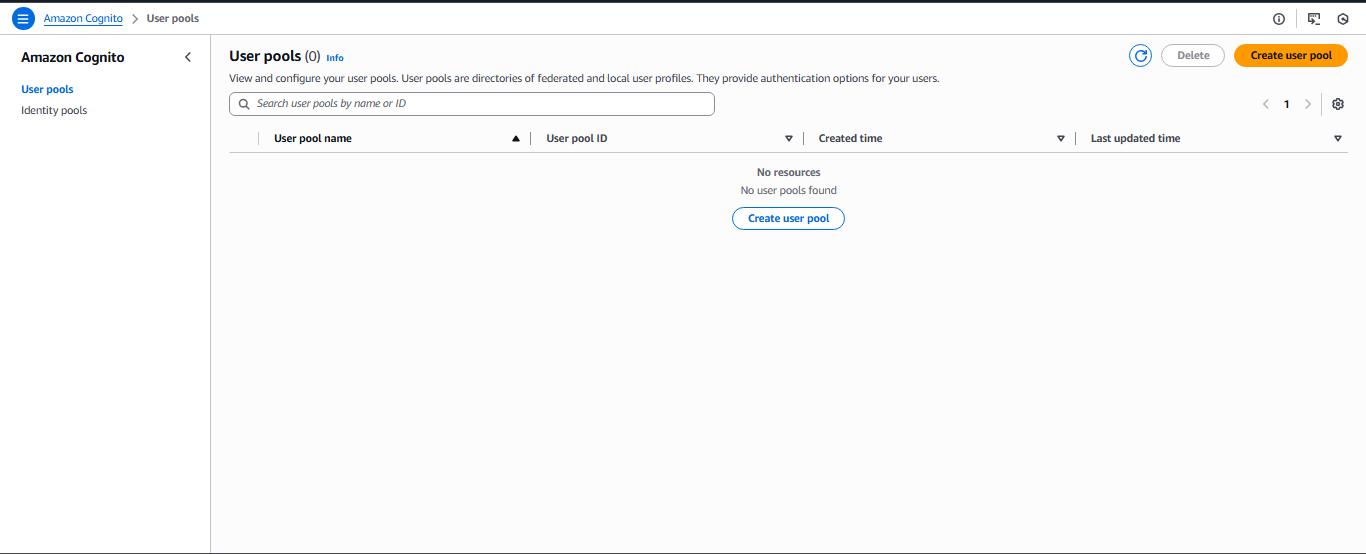Refresh the user pools list
This screenshot has height=554, width=1366.
(x=1140, y=56)
